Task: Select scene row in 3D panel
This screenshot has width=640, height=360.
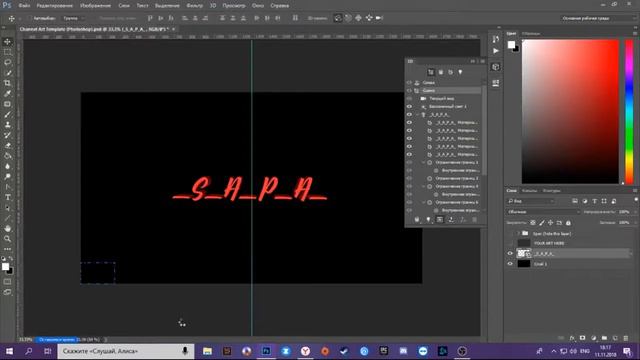Action: tap(448, 91)
